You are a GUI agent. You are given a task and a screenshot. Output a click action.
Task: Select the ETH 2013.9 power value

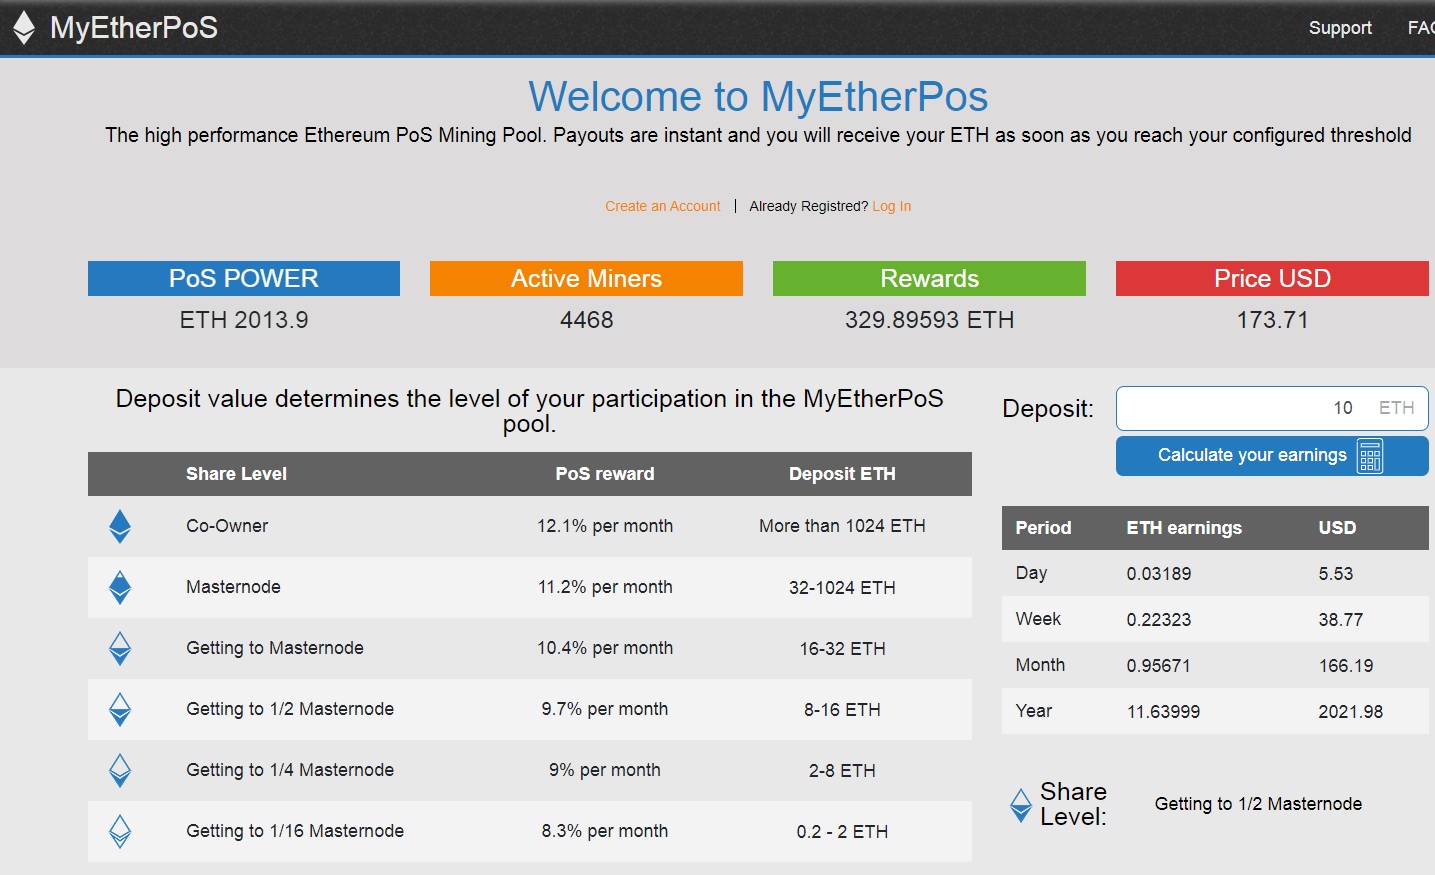click(244, 320)
